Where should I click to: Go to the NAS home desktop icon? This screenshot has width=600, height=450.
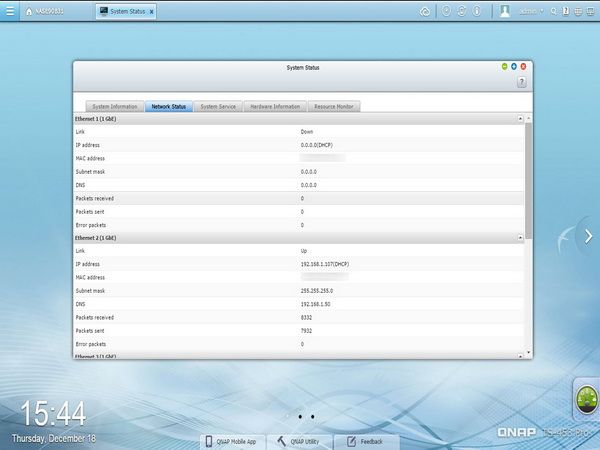click(x=29, y=11)
